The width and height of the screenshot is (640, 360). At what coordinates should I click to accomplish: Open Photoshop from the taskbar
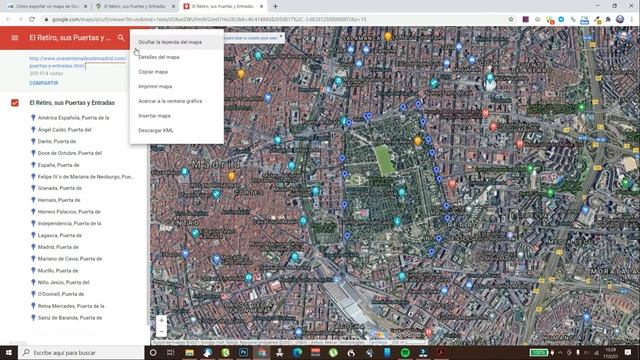tap(243, 353)
